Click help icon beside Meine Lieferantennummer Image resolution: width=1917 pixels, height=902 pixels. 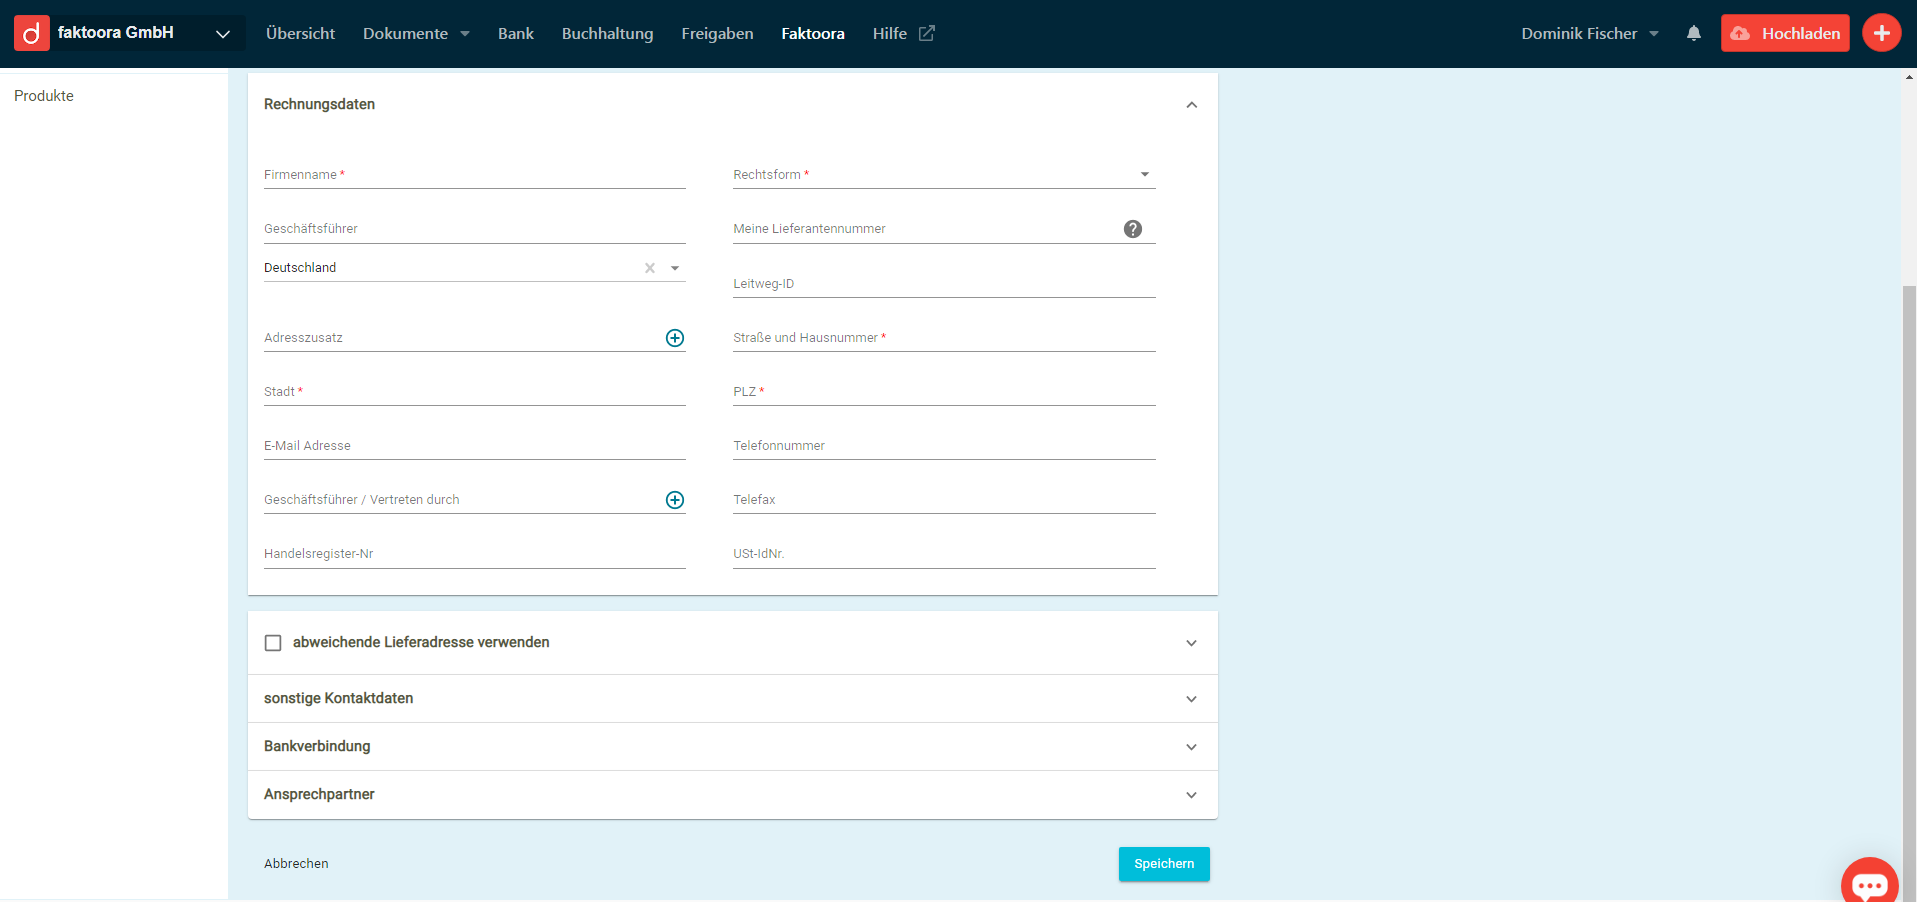1132,229
